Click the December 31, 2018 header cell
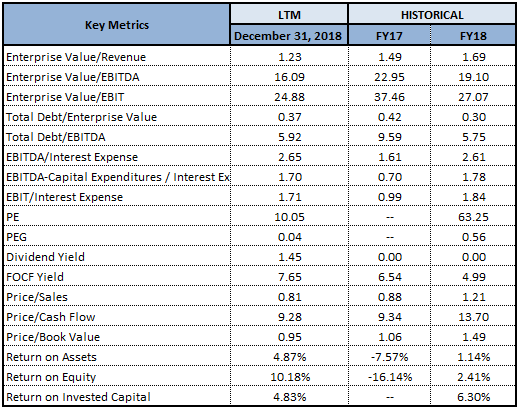The height and width of the screenshot is (409, 519). coord(289,35)
